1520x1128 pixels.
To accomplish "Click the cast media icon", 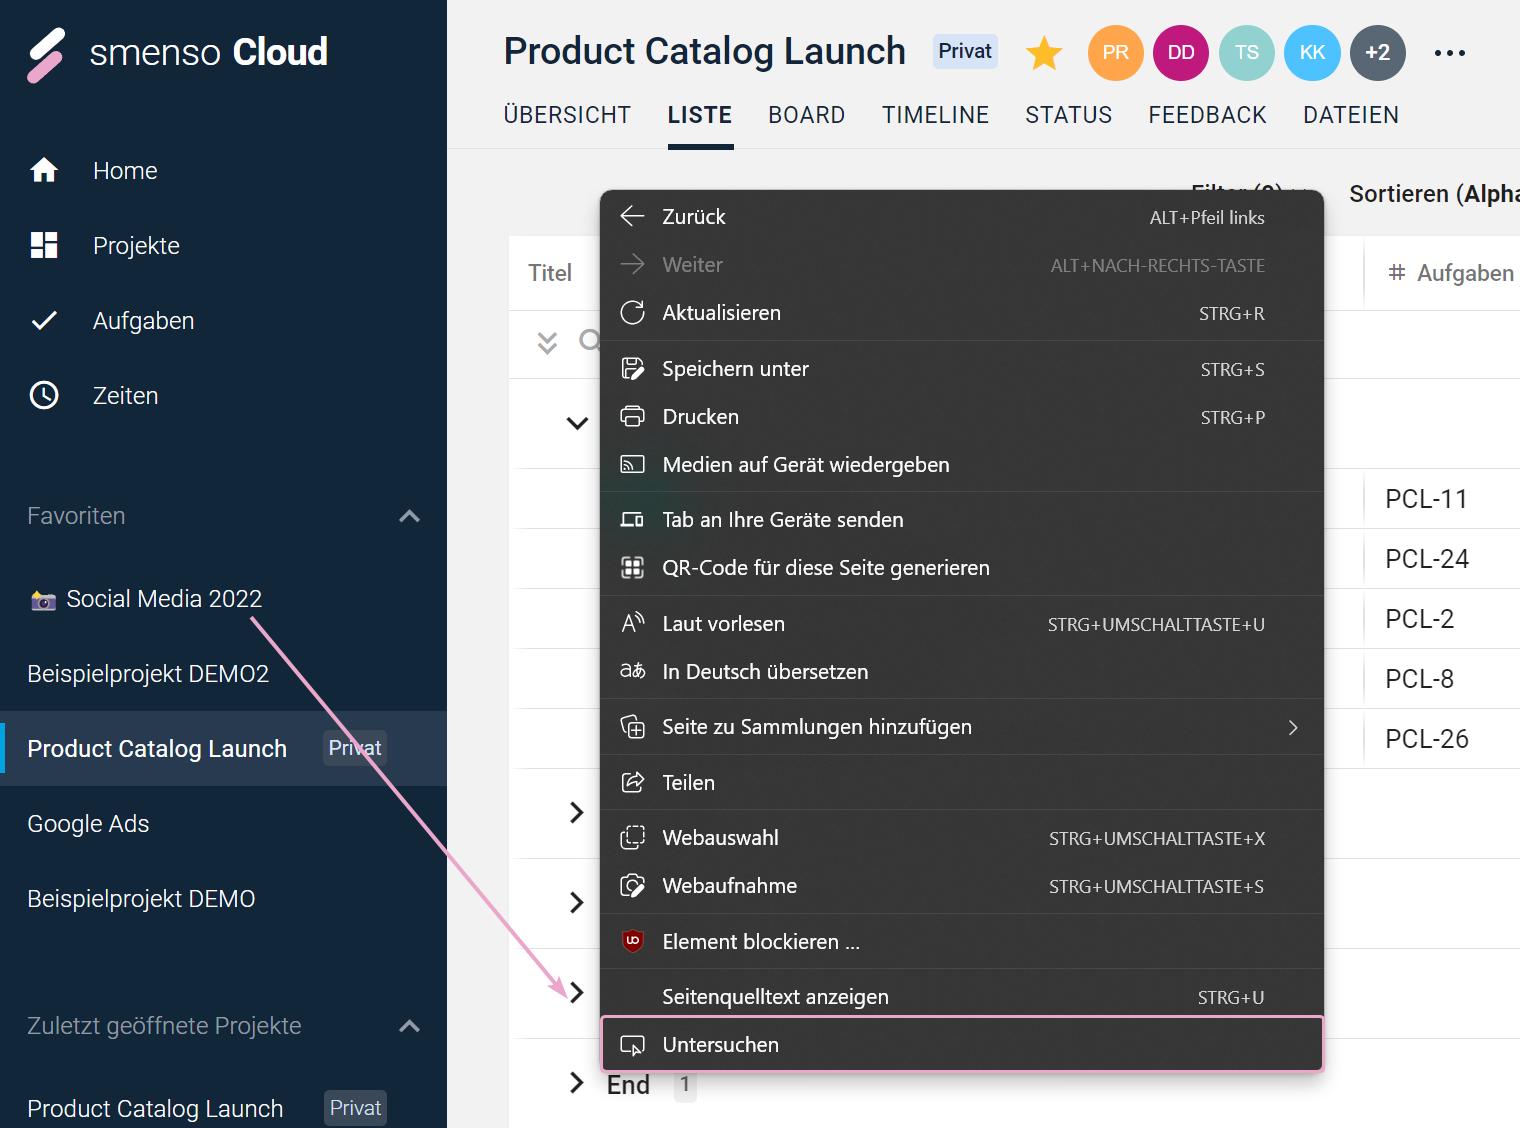I will coord(632,464).
